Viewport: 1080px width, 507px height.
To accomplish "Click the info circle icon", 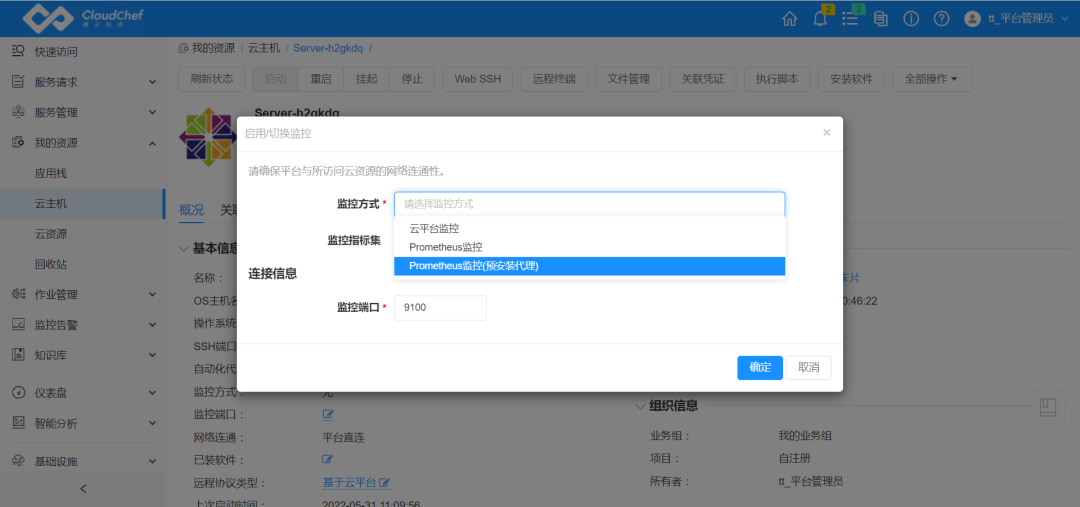I will [911, 19].
